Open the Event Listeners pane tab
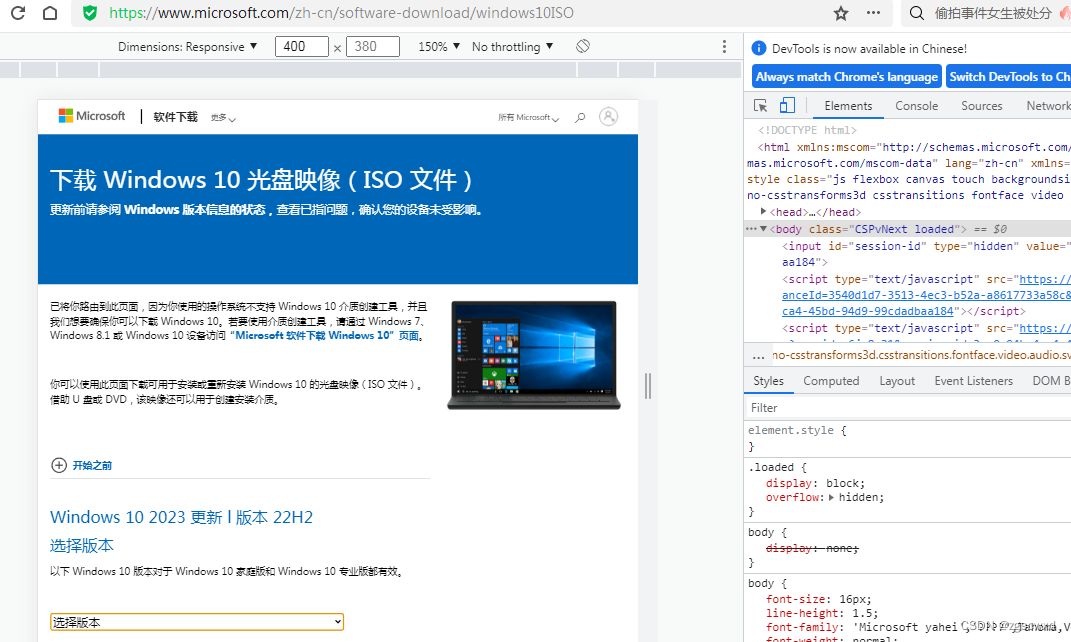Viewport: 1071px width, 642px height. click(973, 381)
